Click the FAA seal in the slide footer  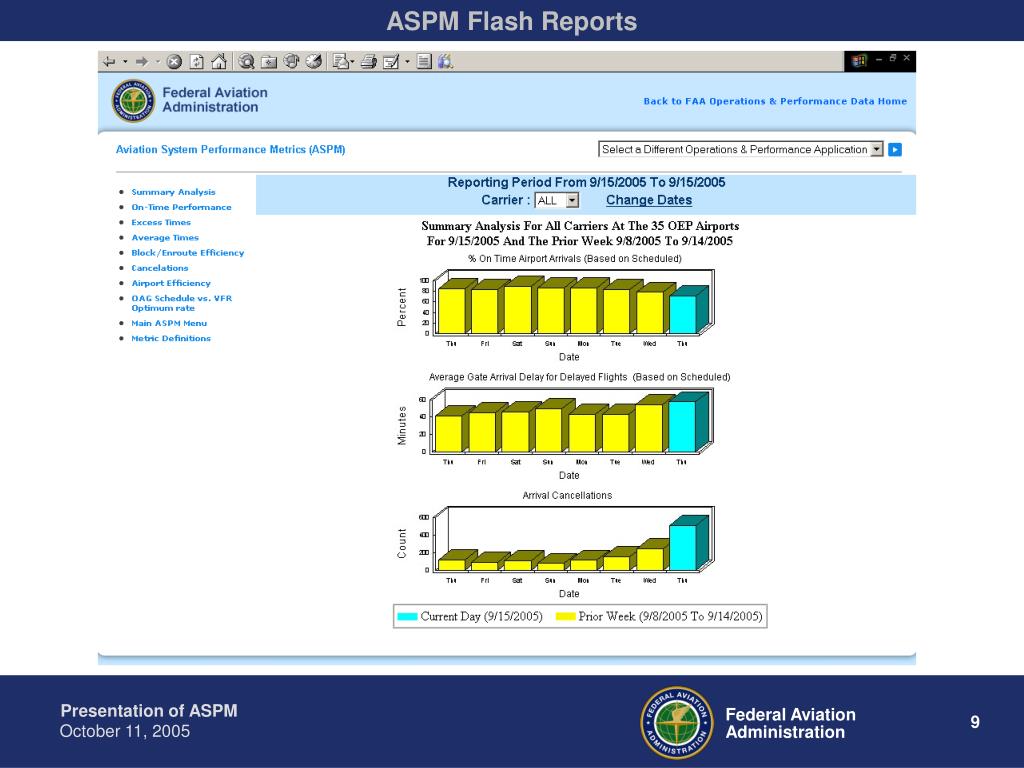coord(677,723)
